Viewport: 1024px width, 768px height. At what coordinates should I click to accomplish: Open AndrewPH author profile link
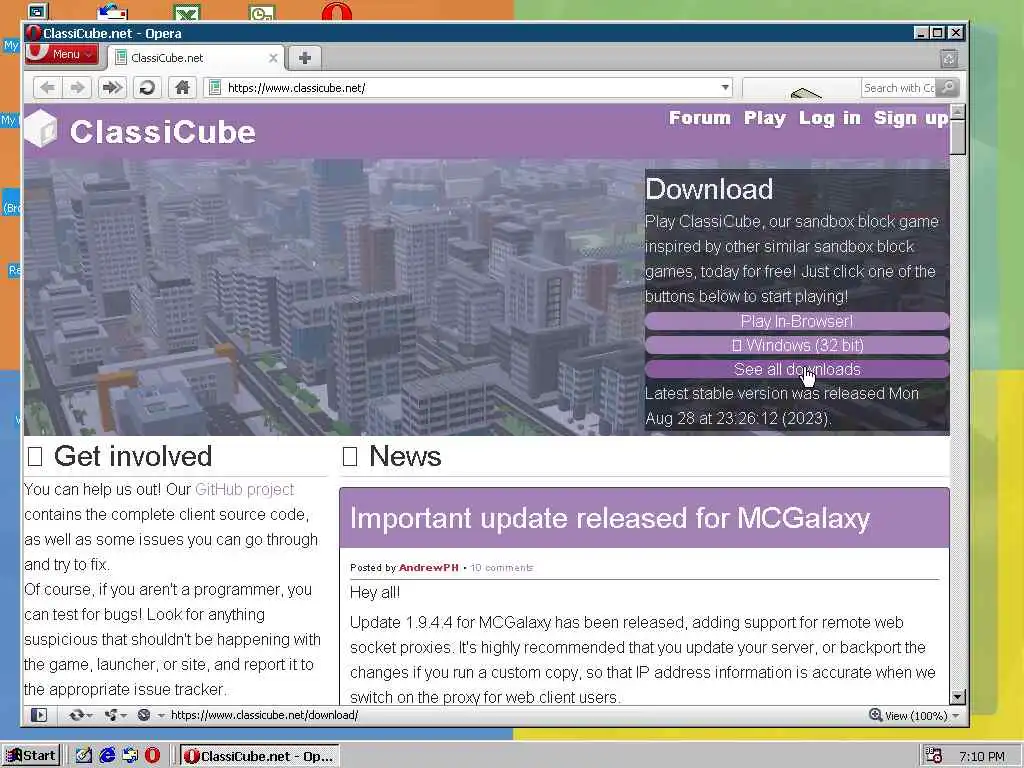point(428,568)
